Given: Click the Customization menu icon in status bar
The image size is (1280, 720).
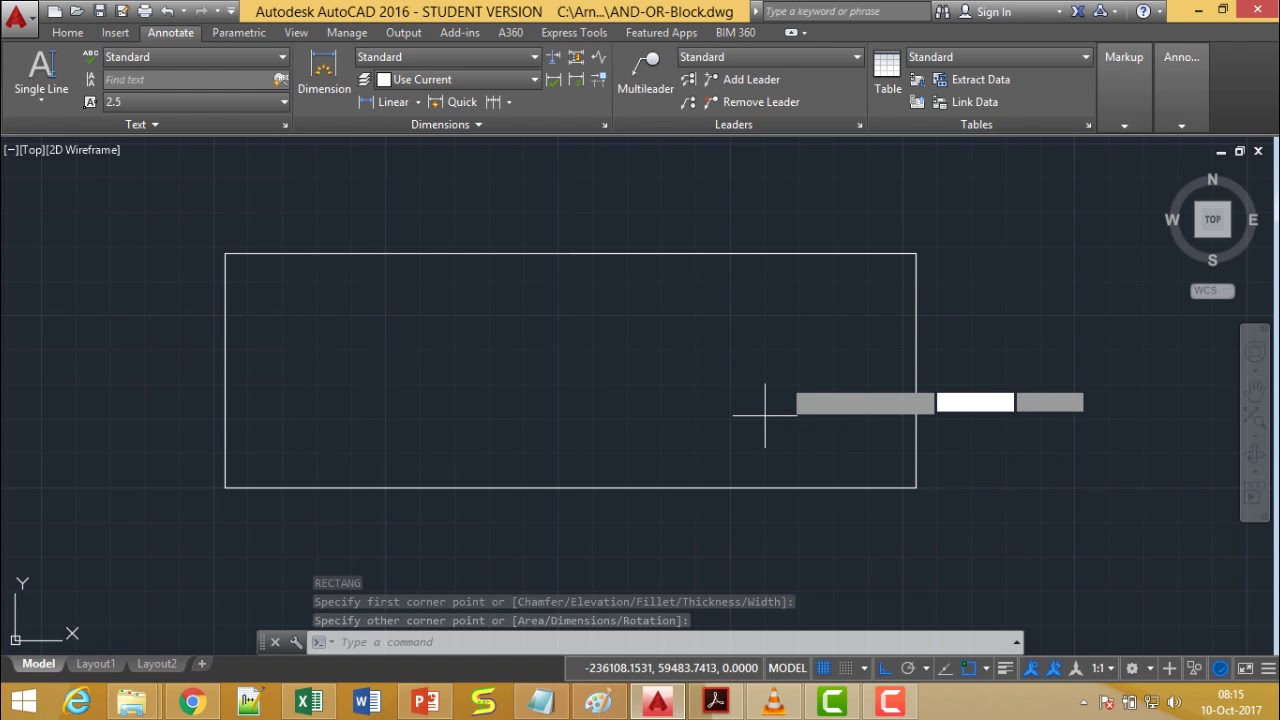Looking at the screenshot, I should 1268,668.
